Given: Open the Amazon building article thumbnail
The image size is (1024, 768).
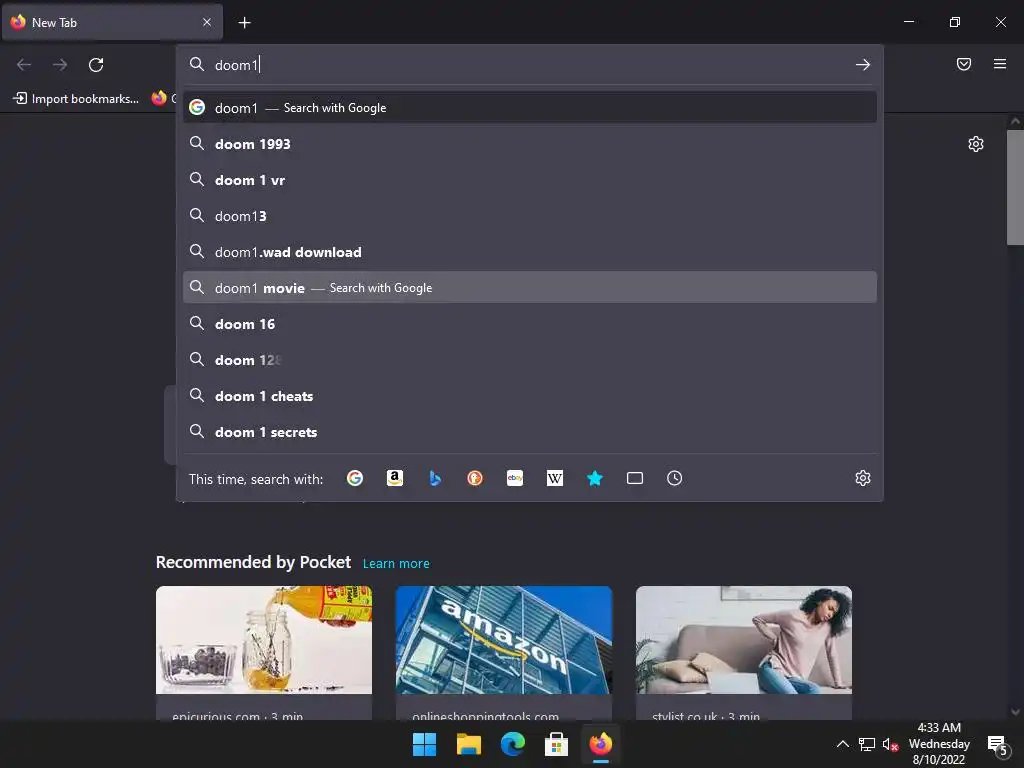Looking at the screenshot, I should tap(504, 640).
